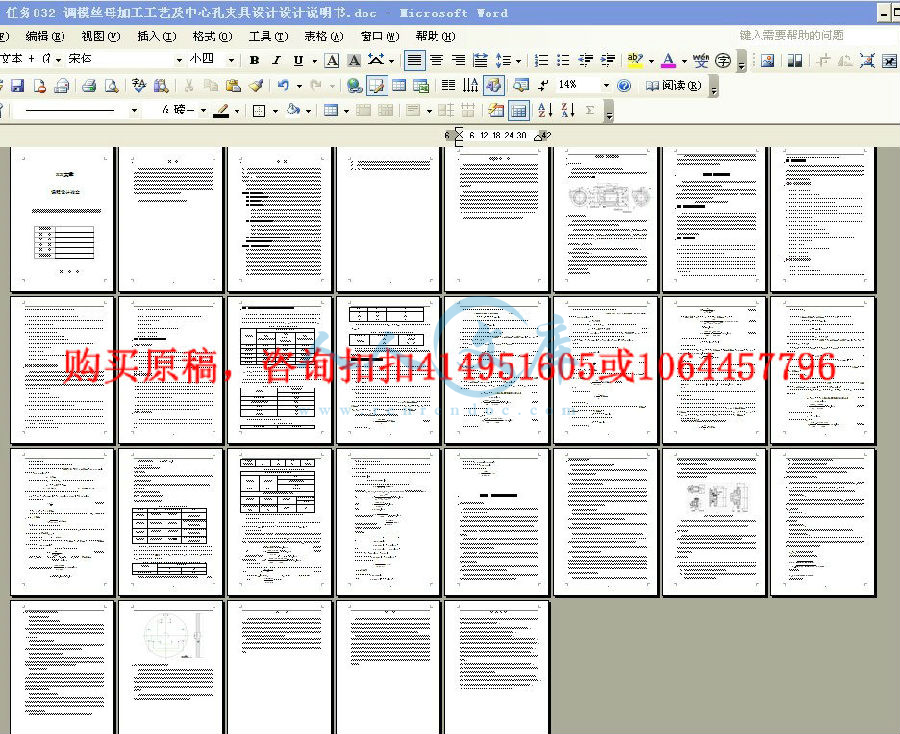Click the Enclose Characters (circled 字) icon
900x734 pixels.
click(723, 60)
